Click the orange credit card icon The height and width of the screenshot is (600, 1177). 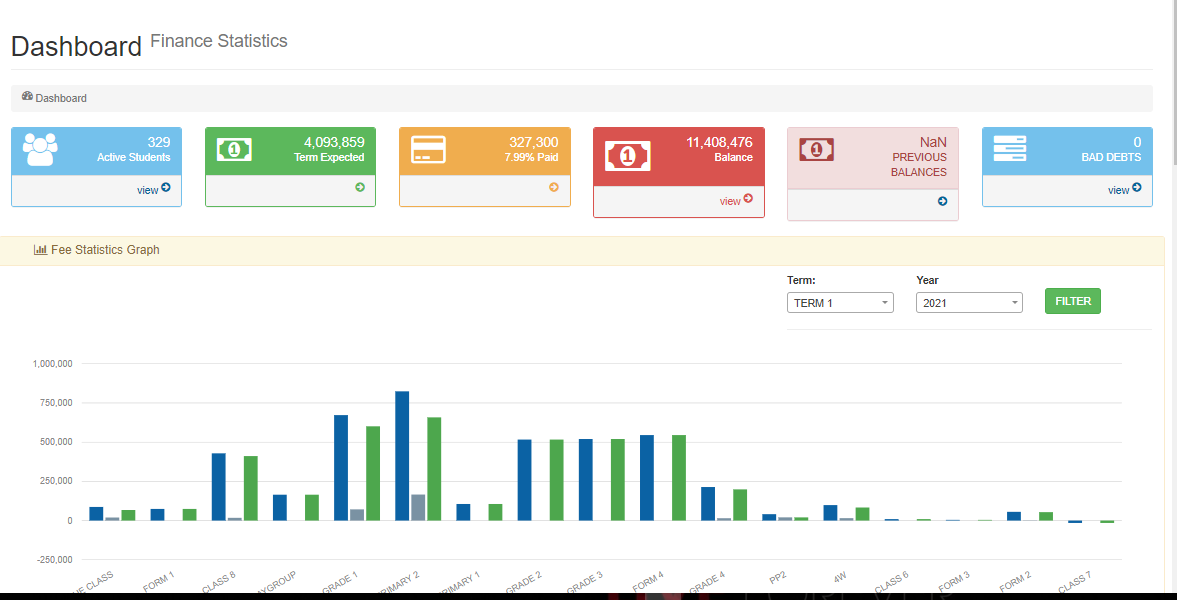click(x=428, y=149)
